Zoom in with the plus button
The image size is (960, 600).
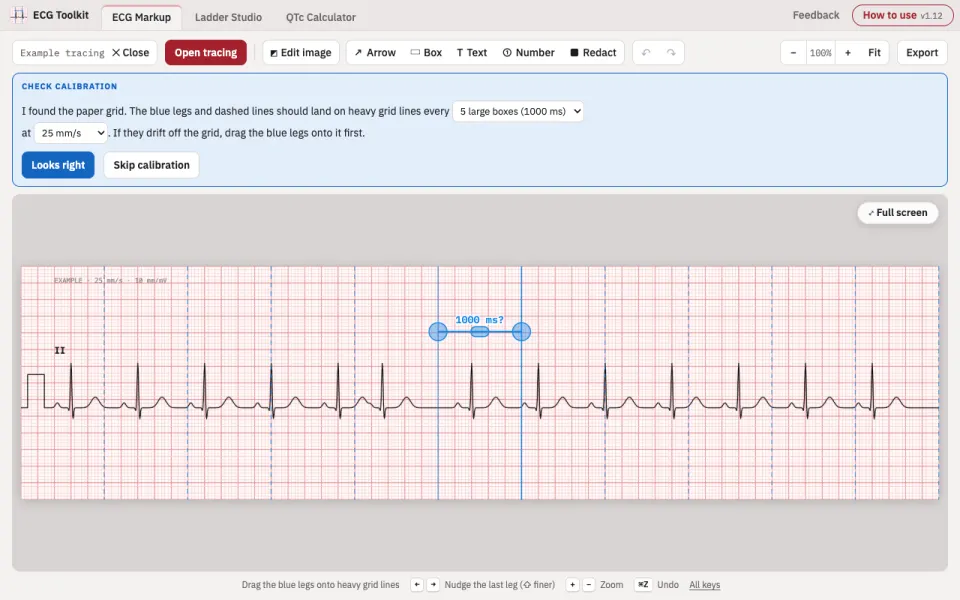[x=848, y=53]
